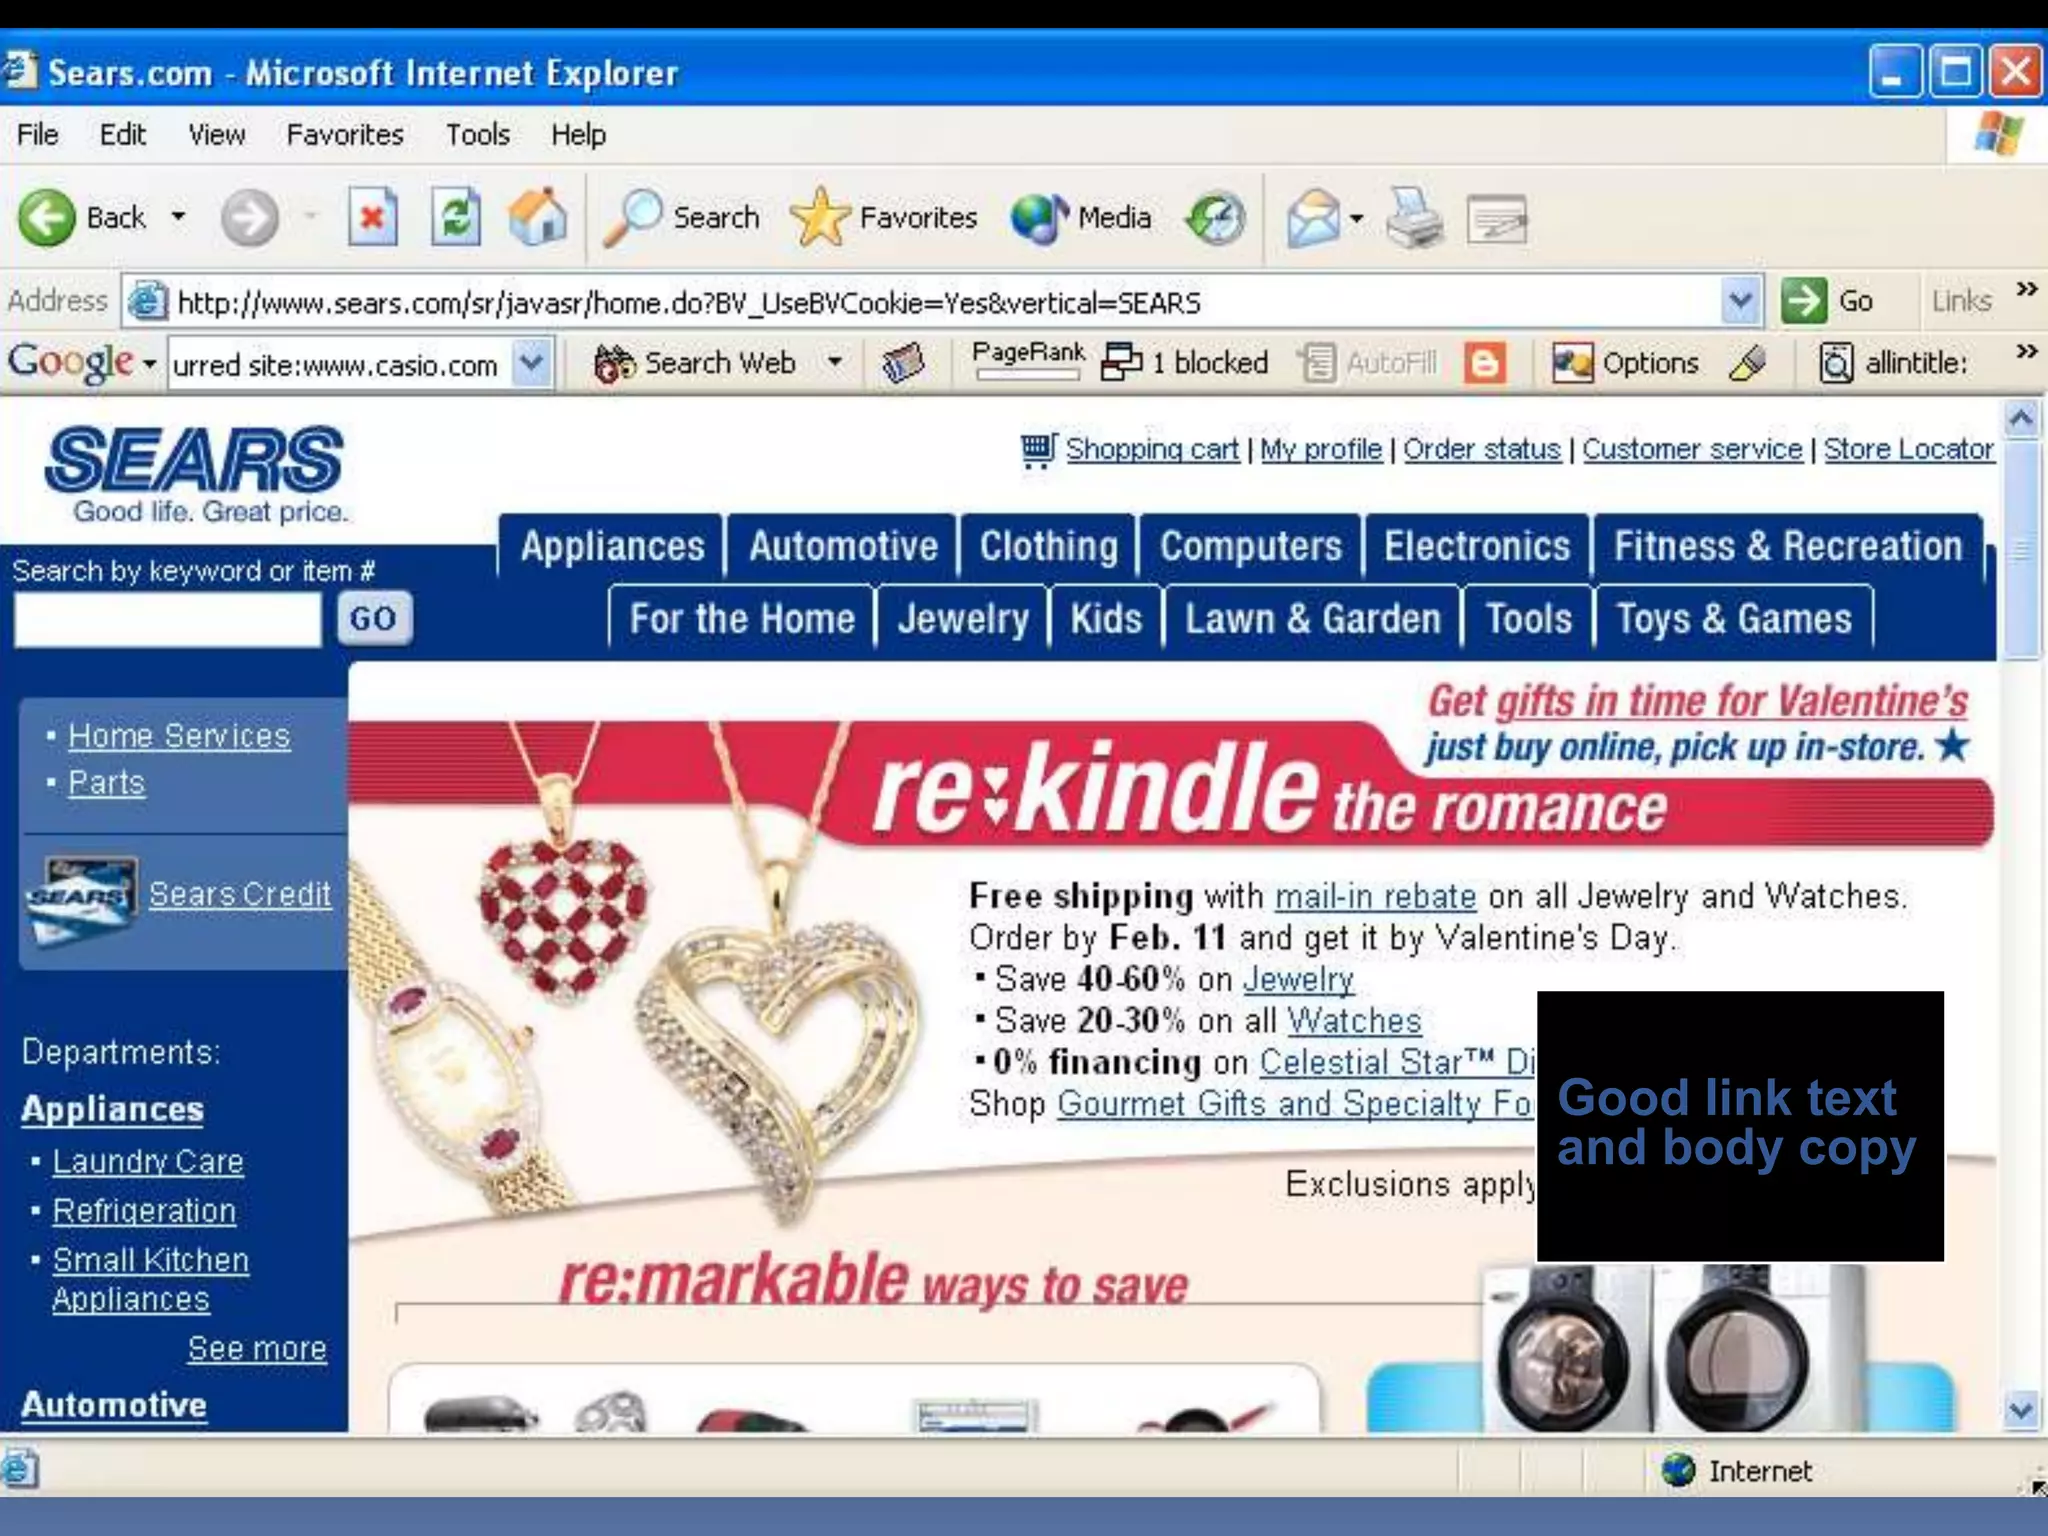The image size is (2048, 1536).
Task: Open the Favorites menu
Action: click(x=345, y=134)
